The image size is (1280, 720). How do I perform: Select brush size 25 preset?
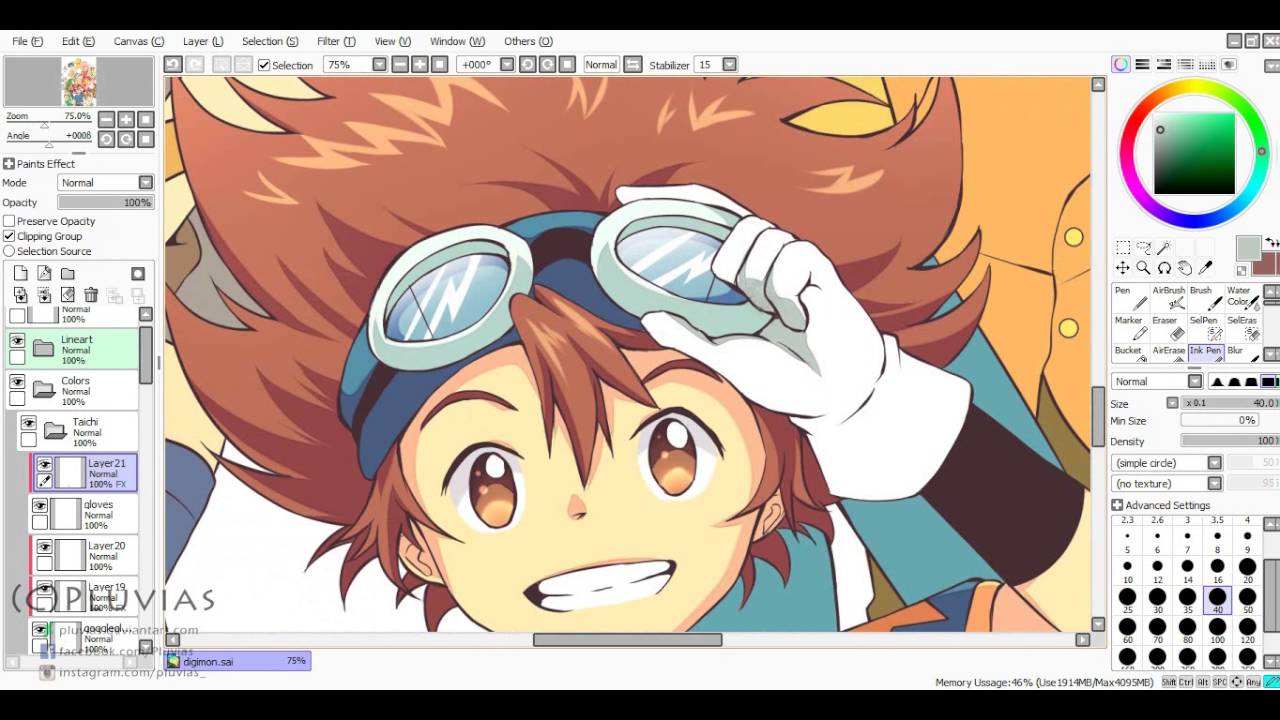point(1127,599)
